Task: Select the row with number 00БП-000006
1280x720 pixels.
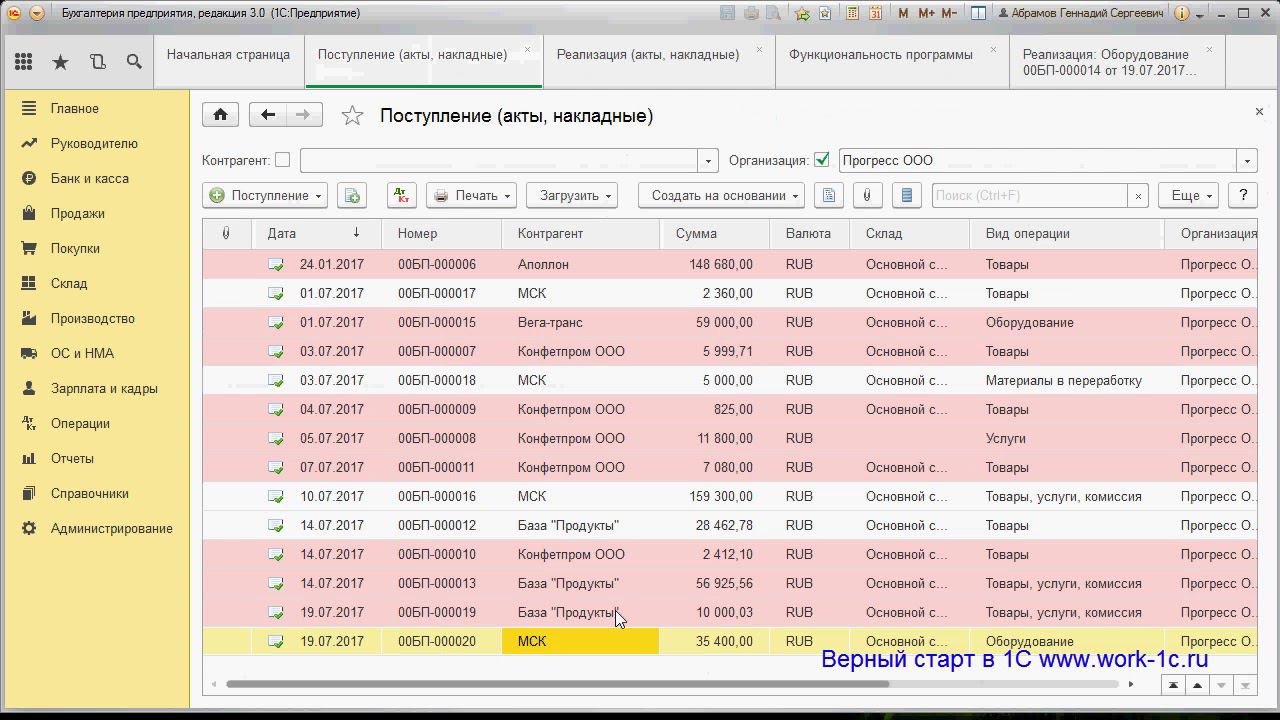Action: 730,264
